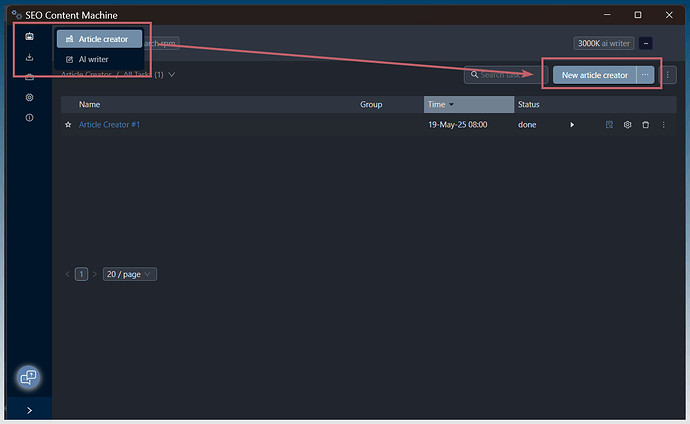Go to the next page arrow
Screen dimensions: 690x424
(95, 274)
